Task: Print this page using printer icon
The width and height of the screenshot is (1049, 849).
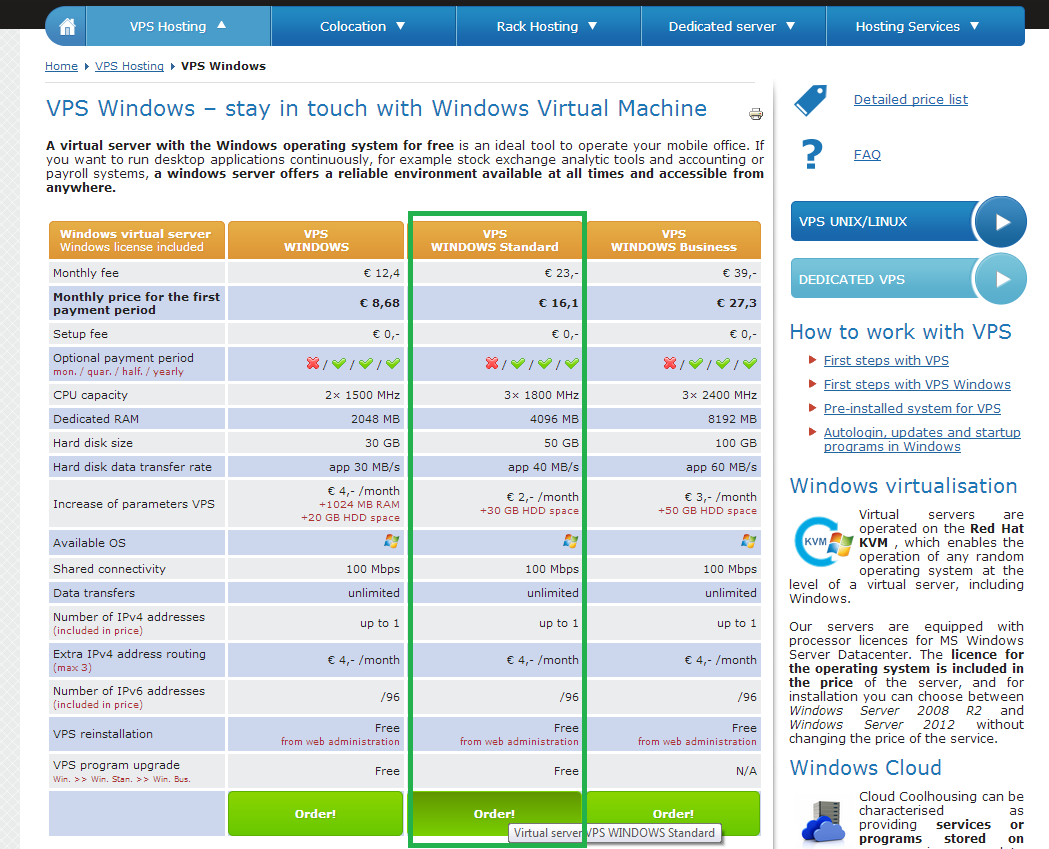Action: (756, 114)
